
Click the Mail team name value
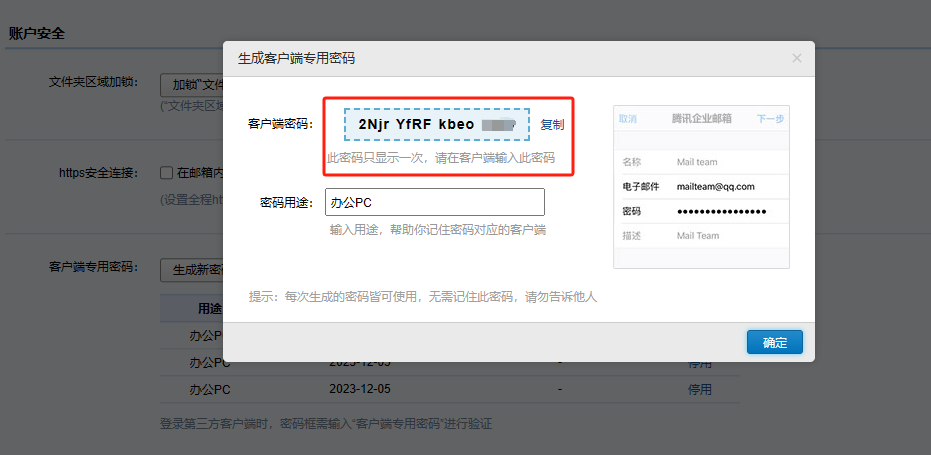697,162
